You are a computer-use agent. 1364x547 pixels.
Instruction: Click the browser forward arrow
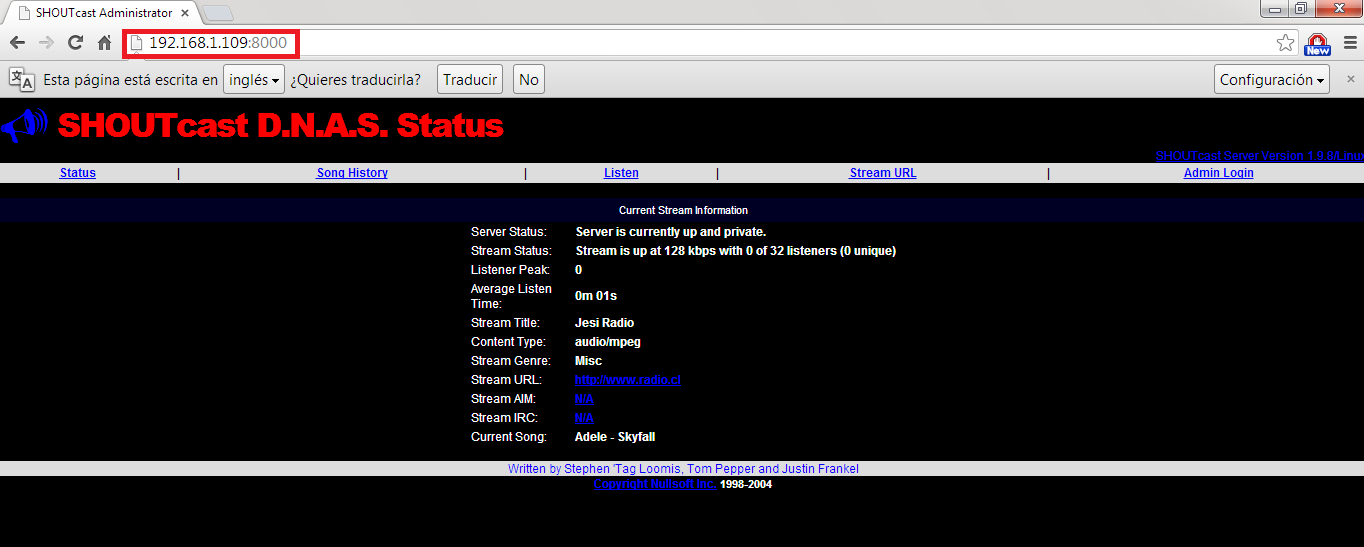46,43
